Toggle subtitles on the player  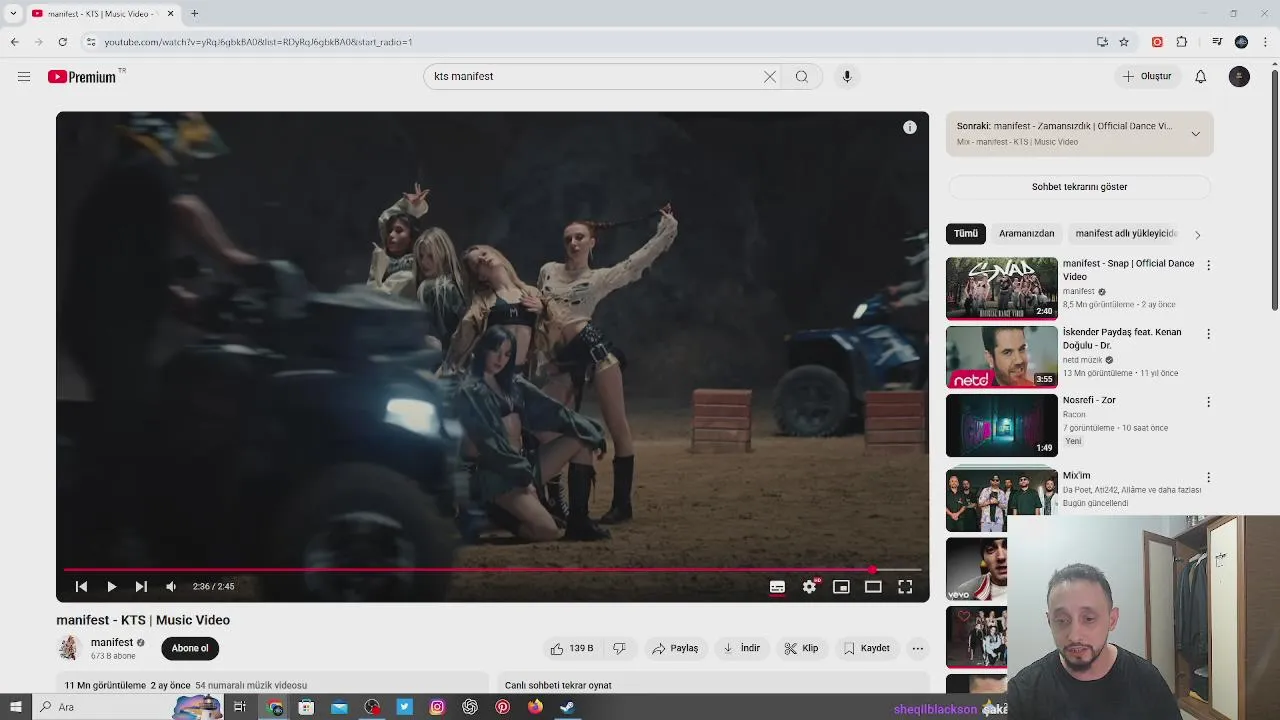pyautogui.click(x=777, y=587)
